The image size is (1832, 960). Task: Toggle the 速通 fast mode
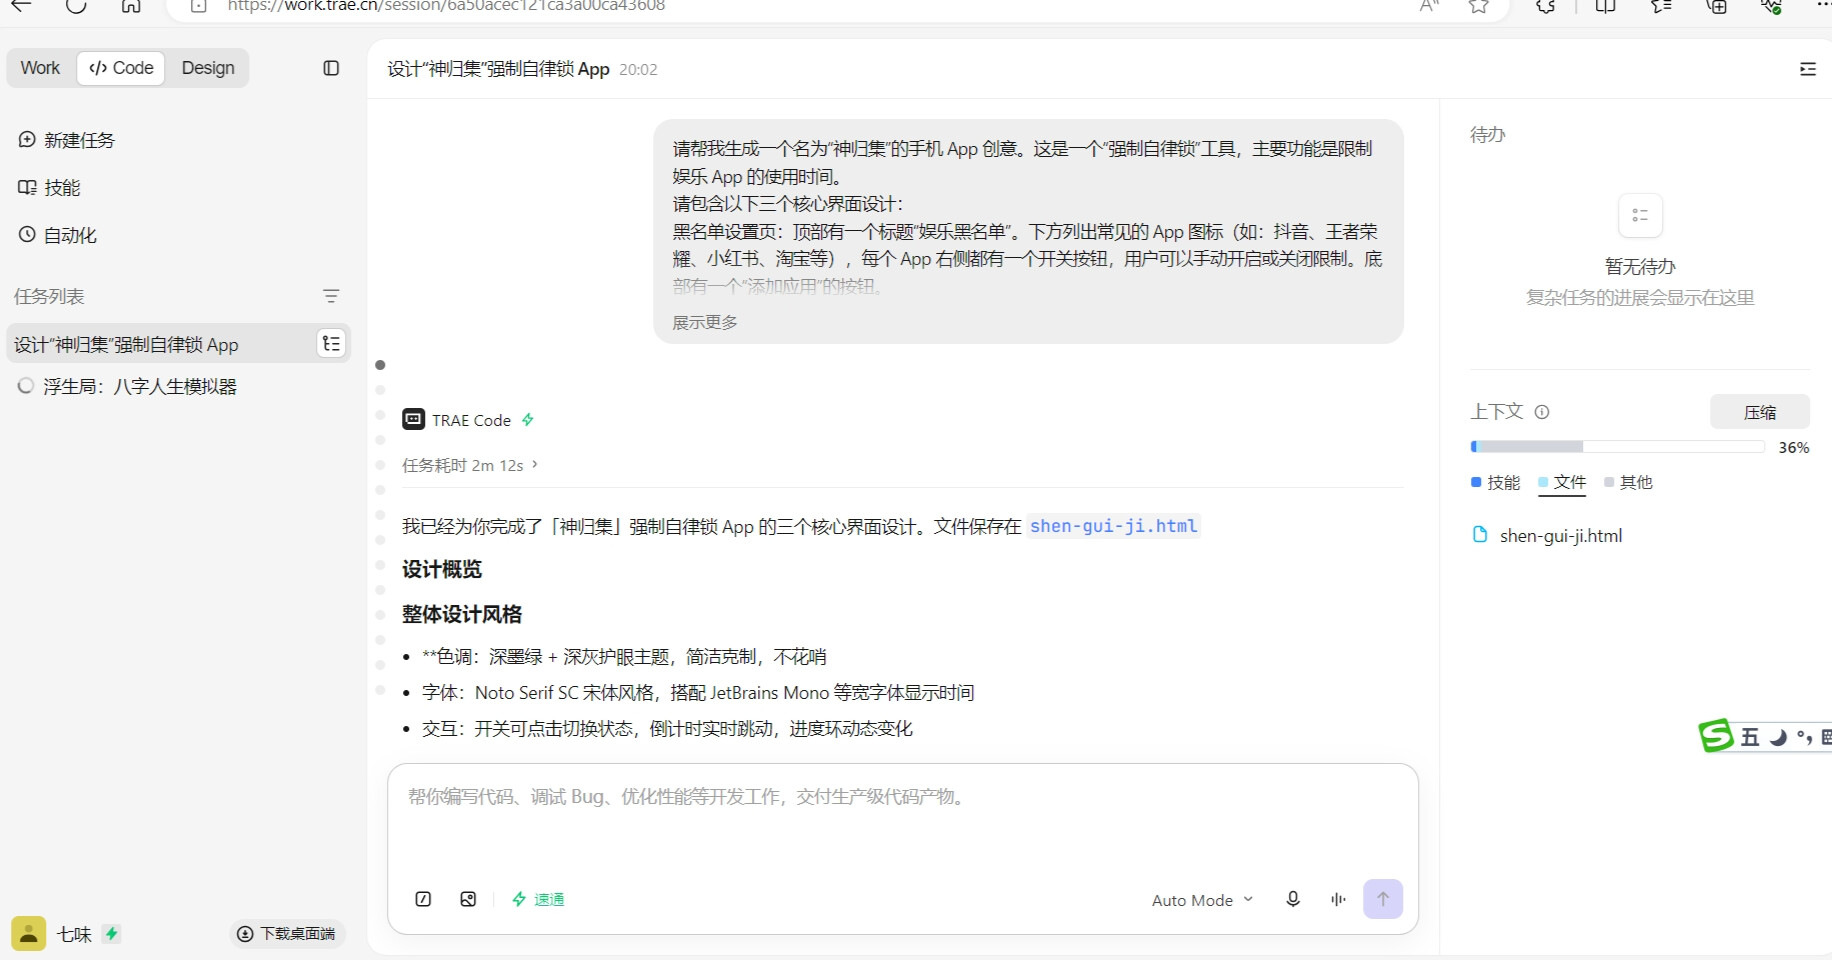point(538,899)
